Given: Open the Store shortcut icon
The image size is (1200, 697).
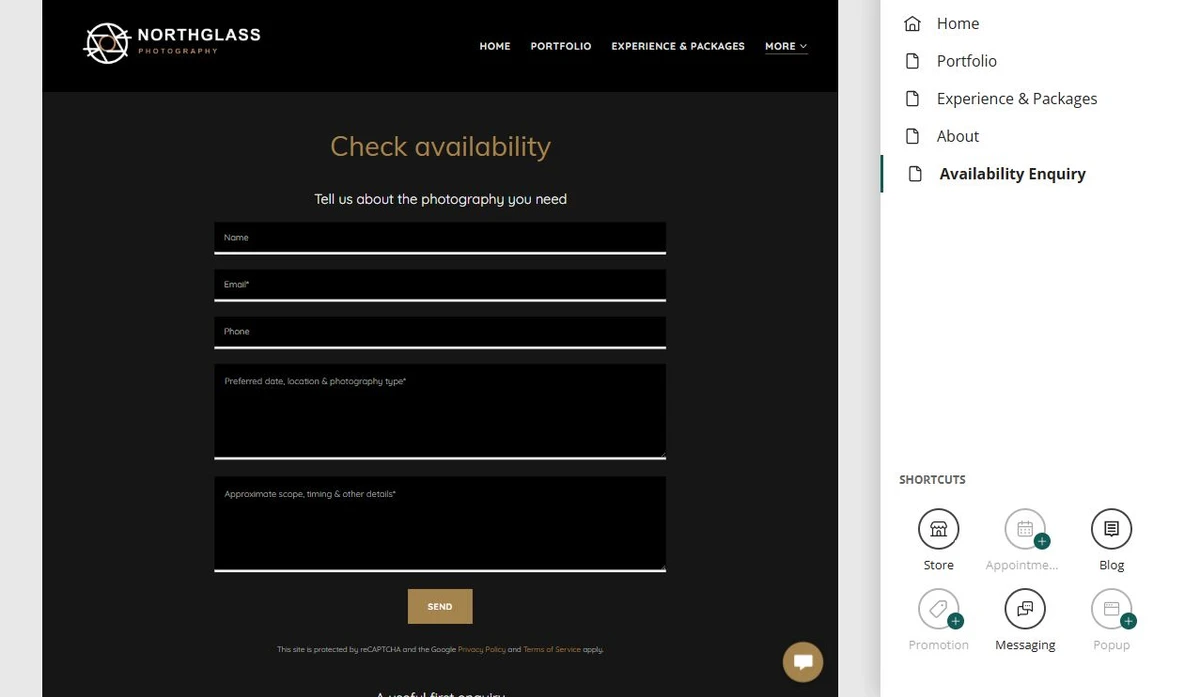Looking at the screenshot, I should [938, 529].
